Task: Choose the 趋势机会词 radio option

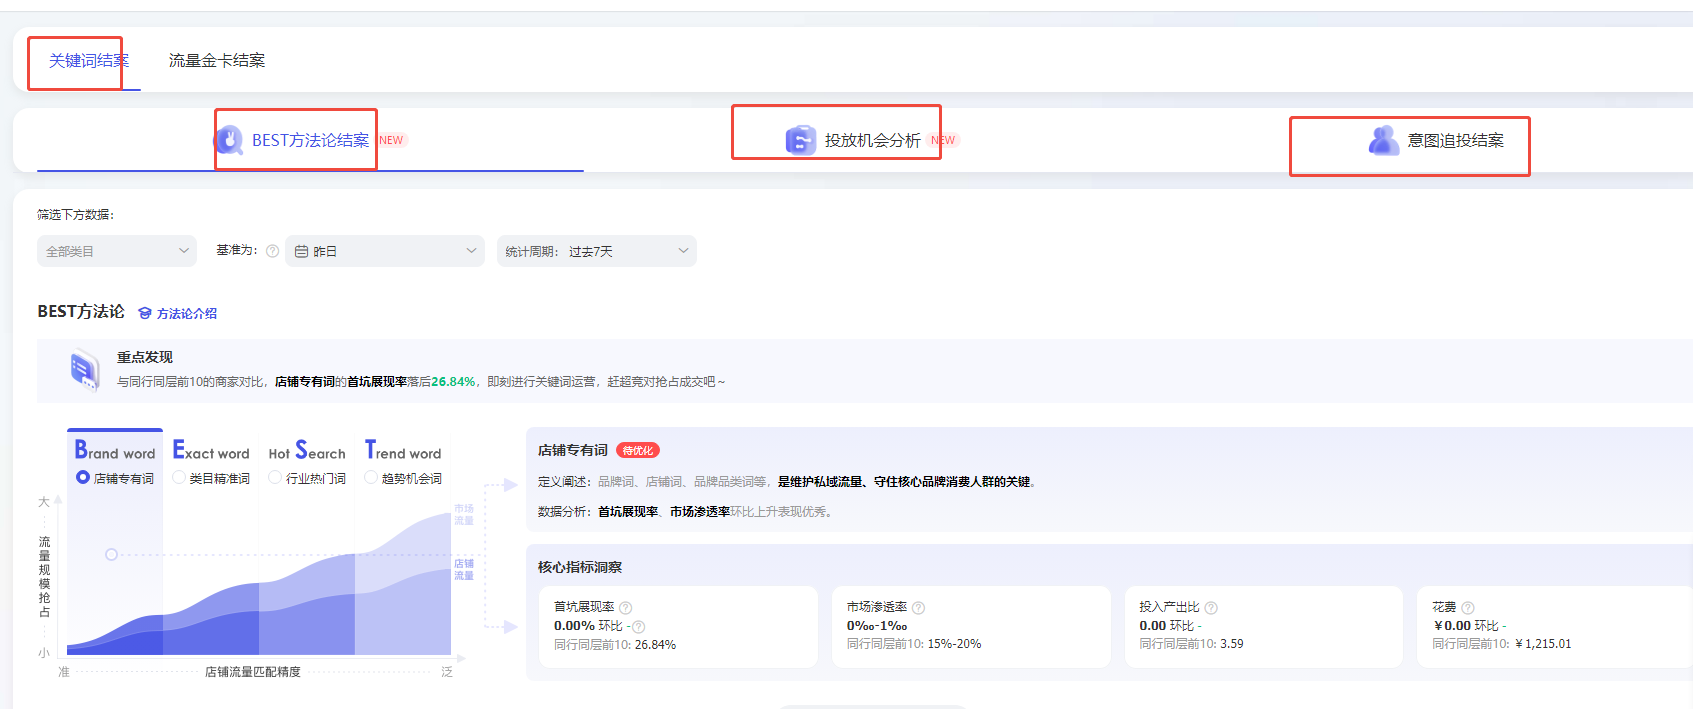Action: click(x=371, y=478)
